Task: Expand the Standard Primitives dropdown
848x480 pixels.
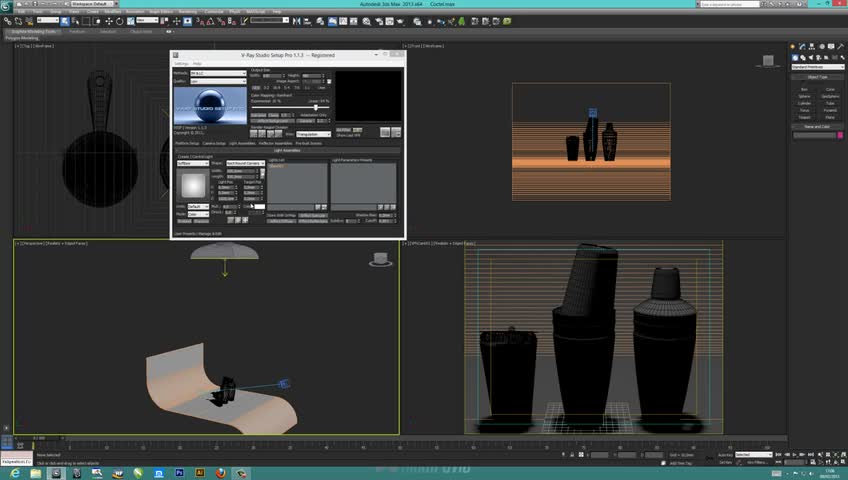Action: coord(817,67)
